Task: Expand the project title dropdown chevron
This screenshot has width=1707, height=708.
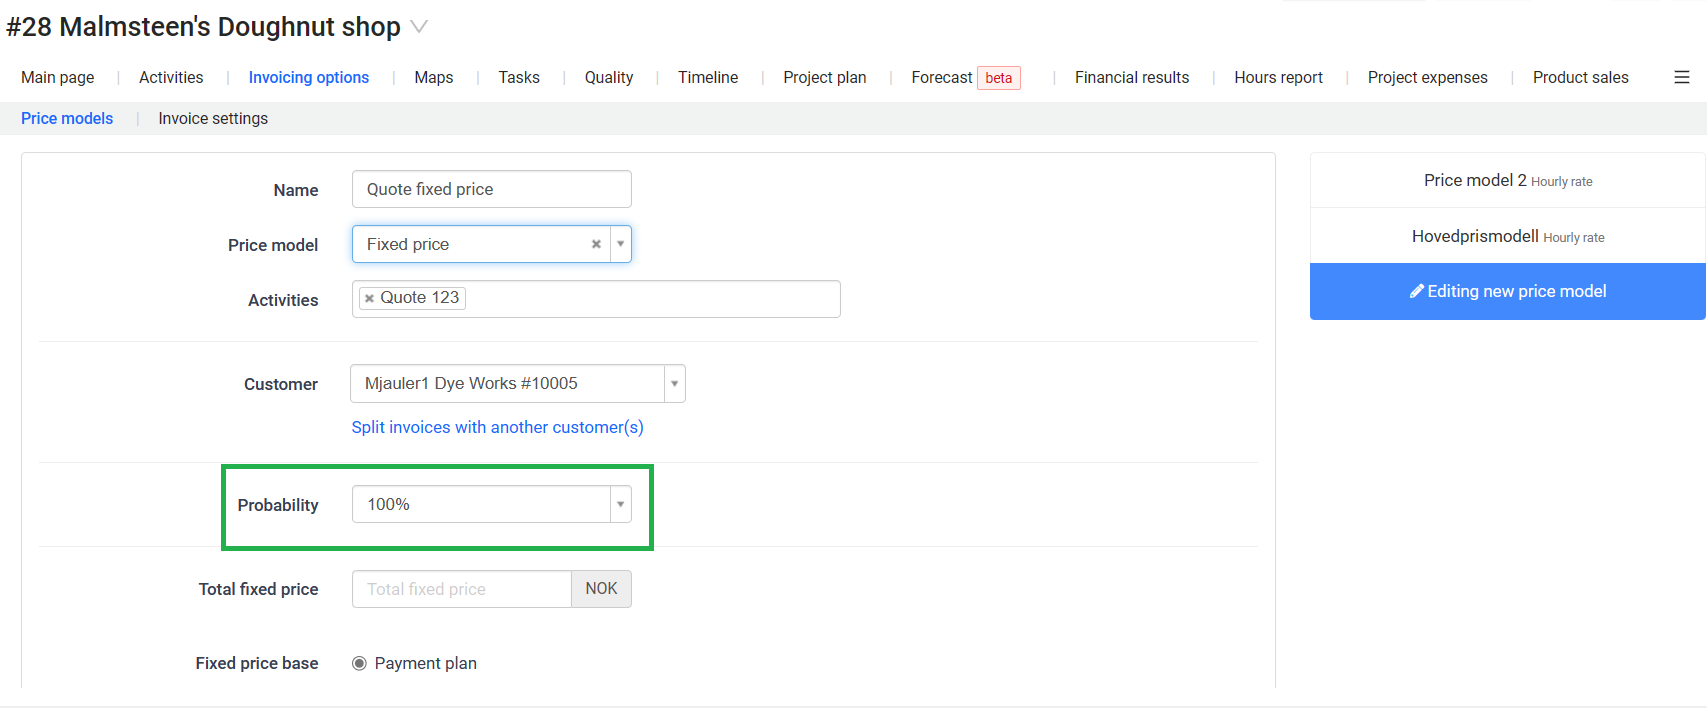Action: 419,27
